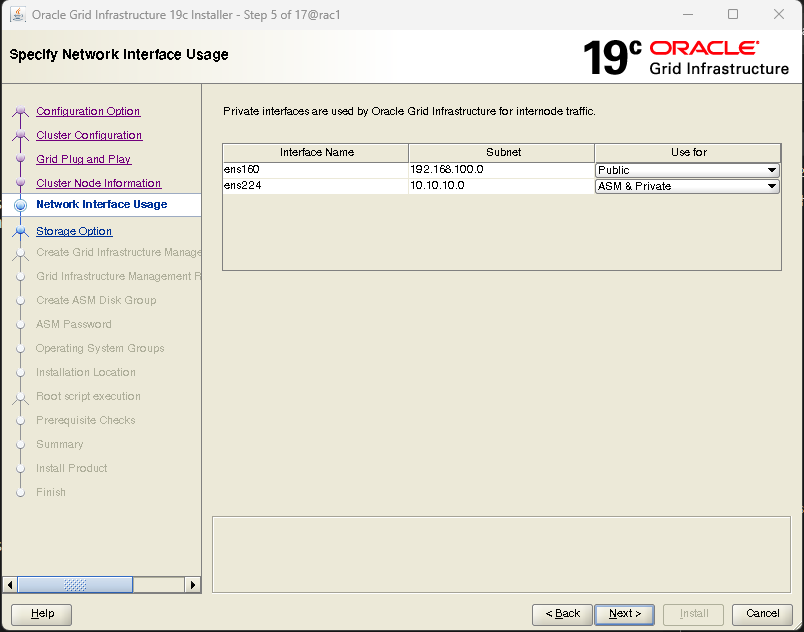Screen dimensions: 804x632
Task: Go back with the Back button
Action: point(562,614)
